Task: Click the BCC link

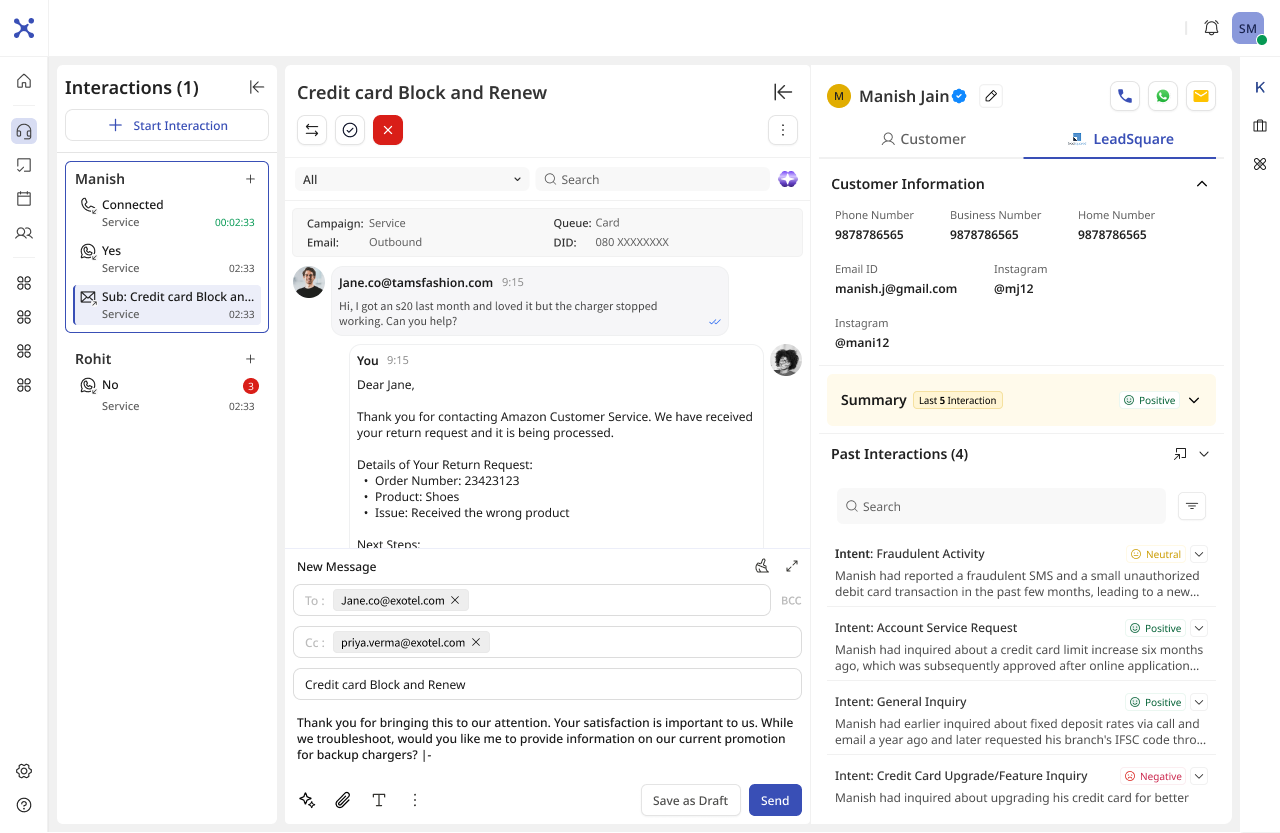Action: point(790,601)
